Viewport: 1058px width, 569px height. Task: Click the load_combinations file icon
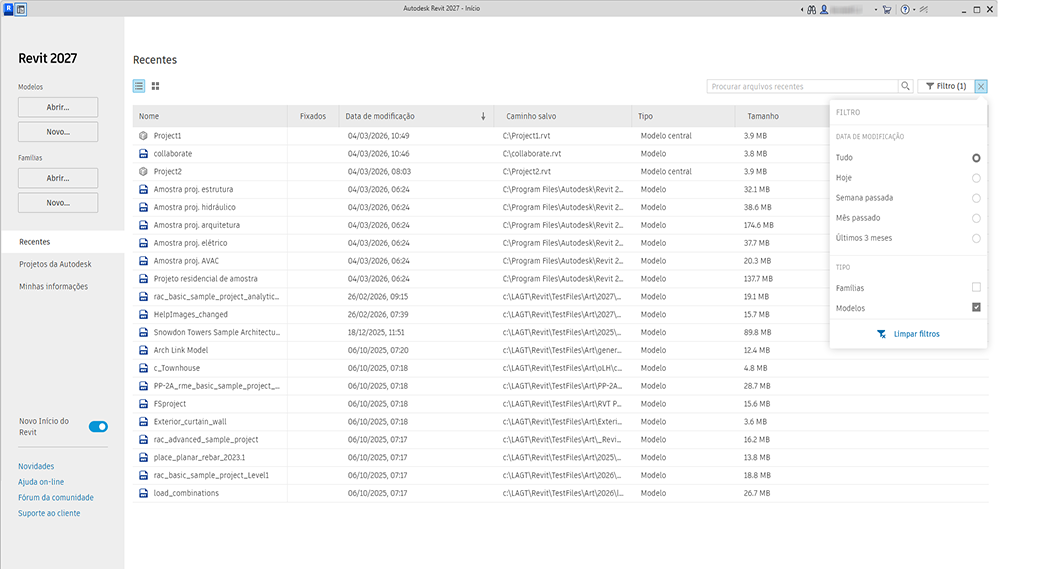(x=143, y=493)
